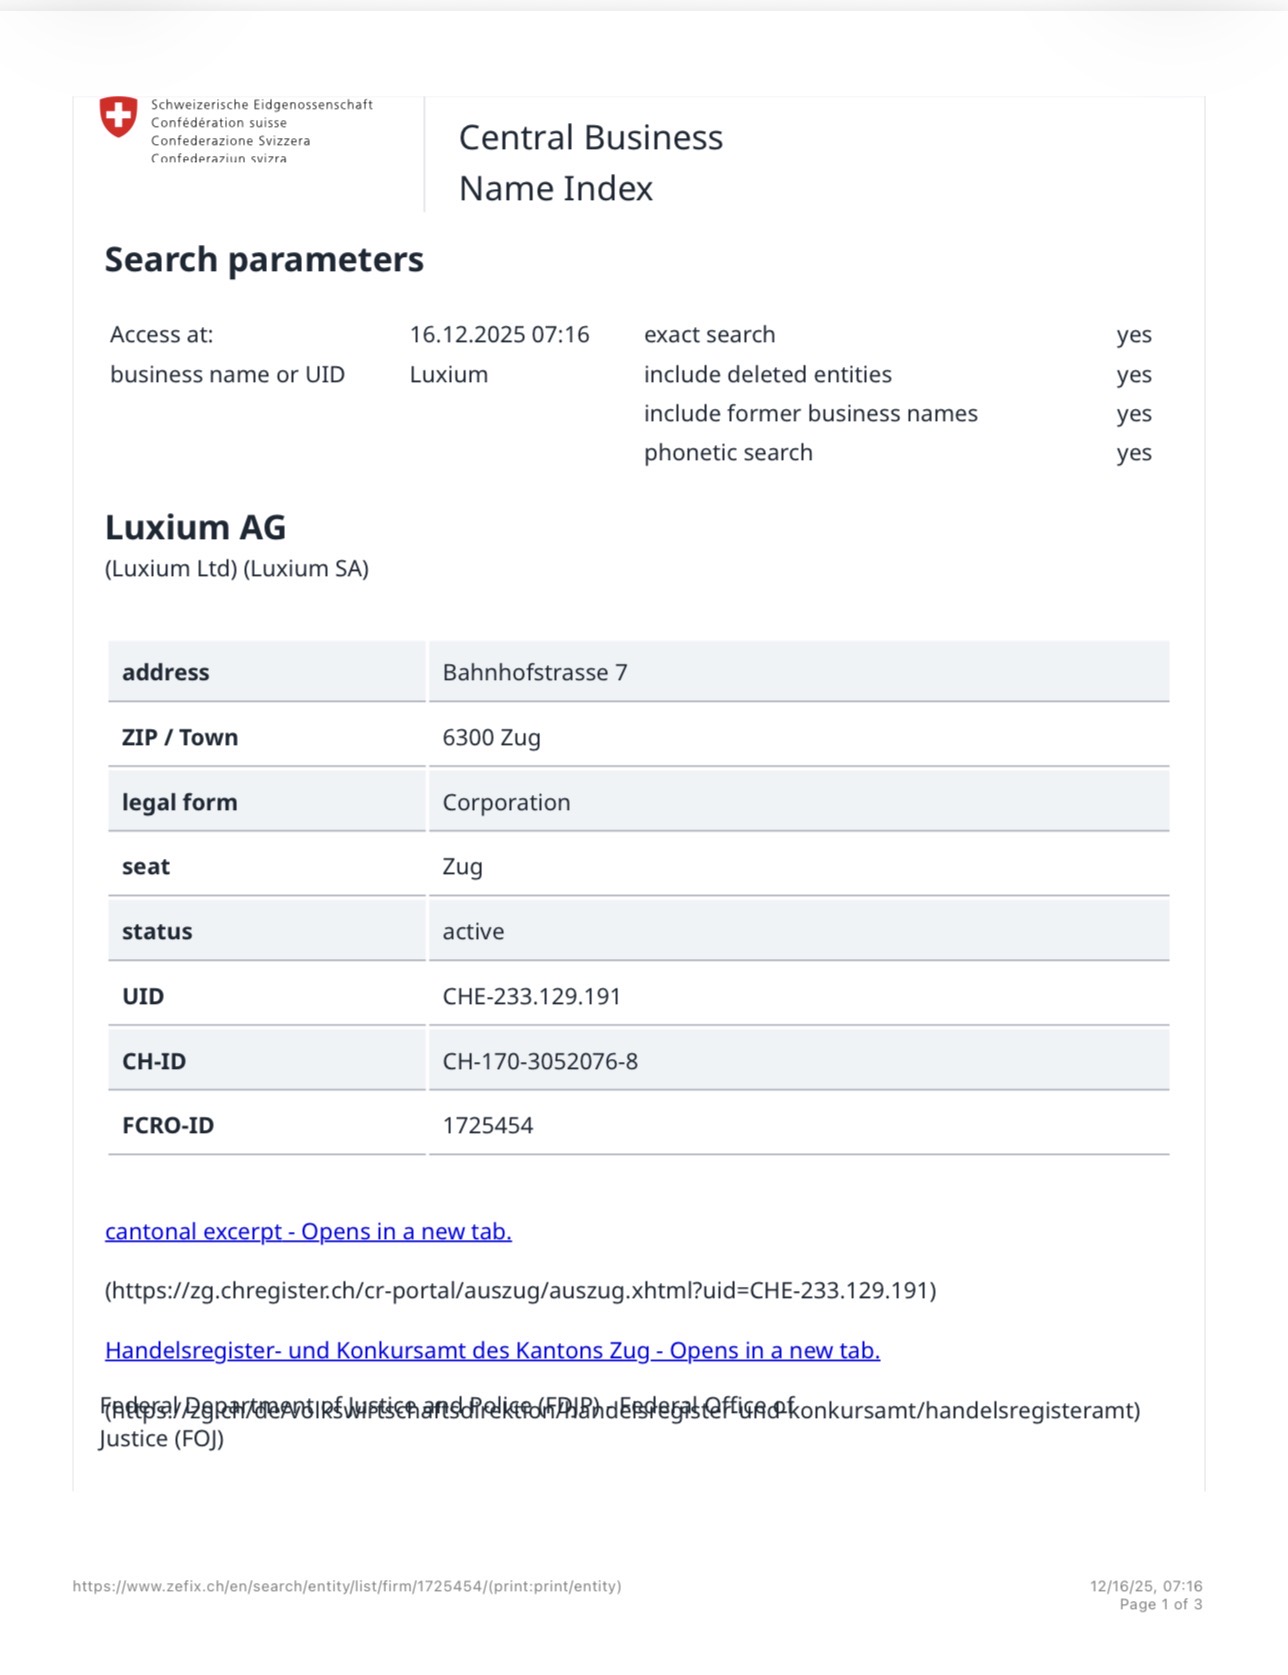Screen dimensions: 1288x1675
Task: Click the status value active
Action: [x=473, y=931]
